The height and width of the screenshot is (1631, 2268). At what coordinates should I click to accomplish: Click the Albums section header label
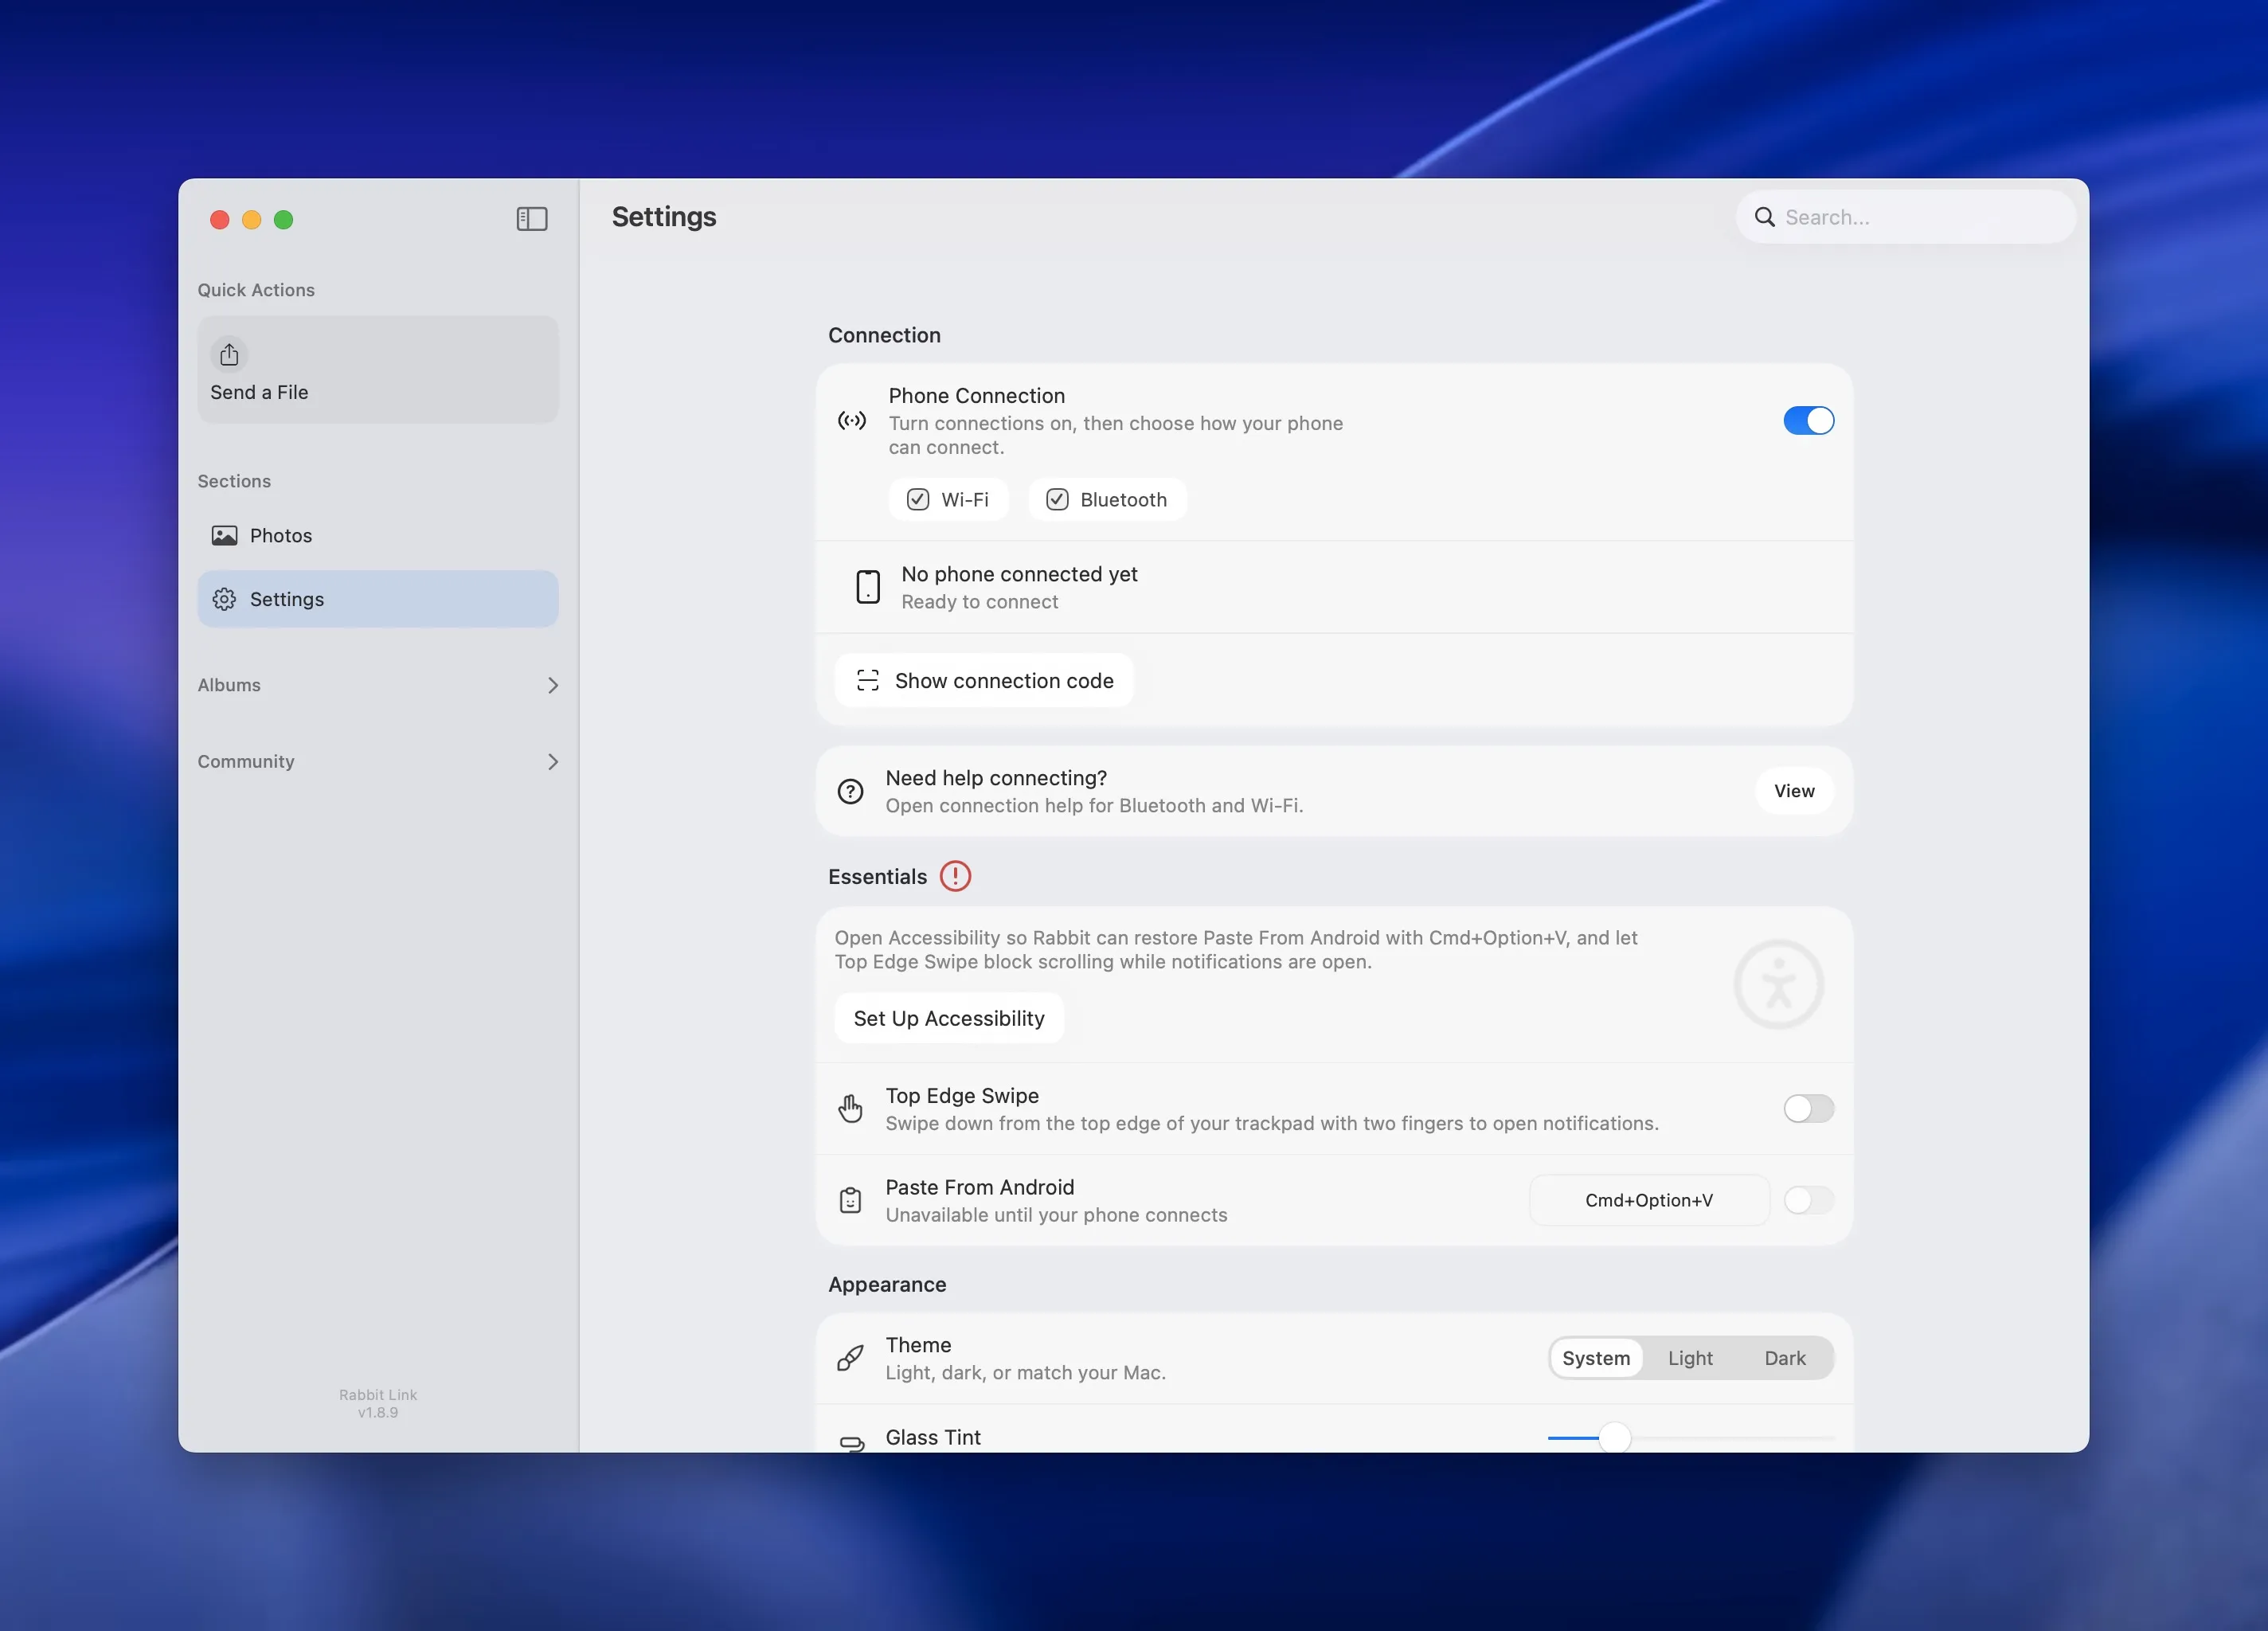click(229, 685)
